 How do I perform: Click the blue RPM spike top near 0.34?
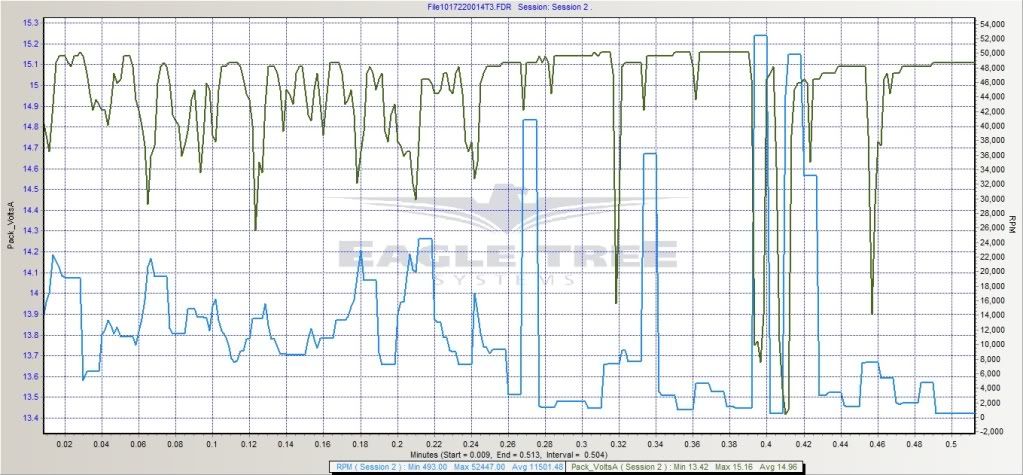(649, 154)
